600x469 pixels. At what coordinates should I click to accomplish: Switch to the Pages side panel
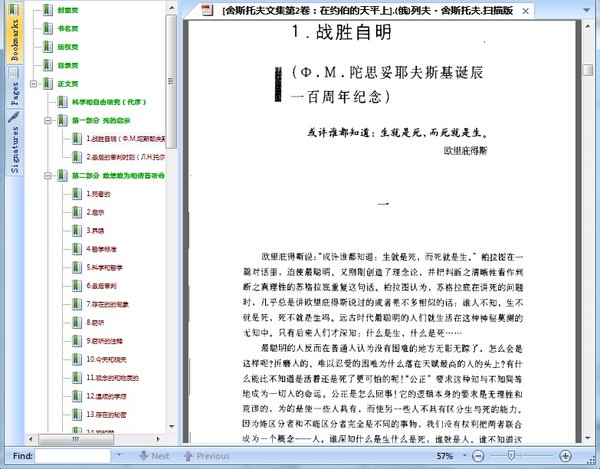coord(15,87)
